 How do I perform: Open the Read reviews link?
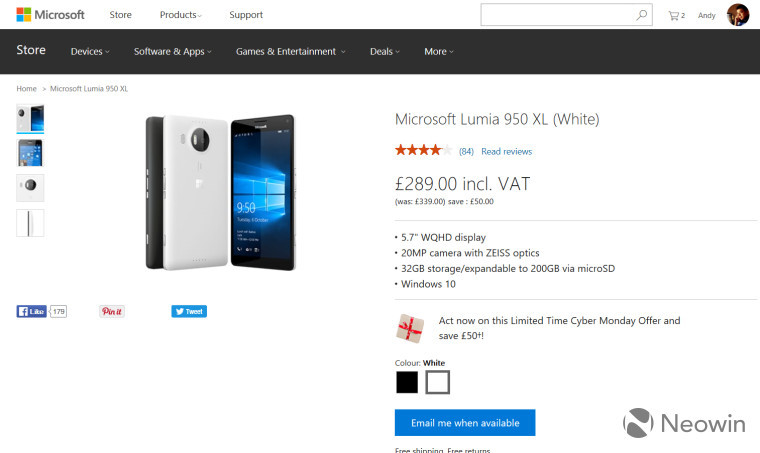[x=507, y=152]
